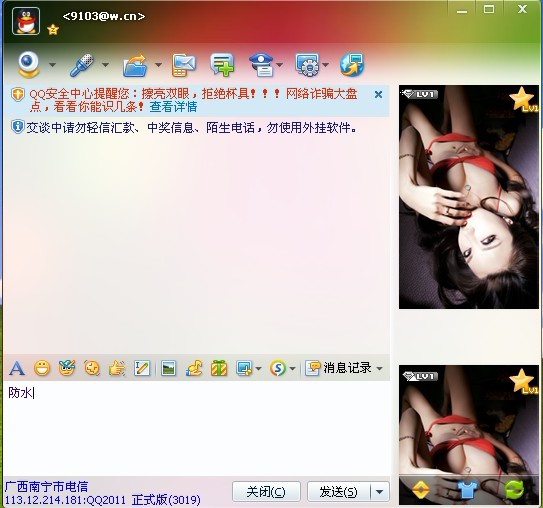This screenshot has width=543, height=508.
Task: Send a gift with gift box icon
Action: (219, 368)
